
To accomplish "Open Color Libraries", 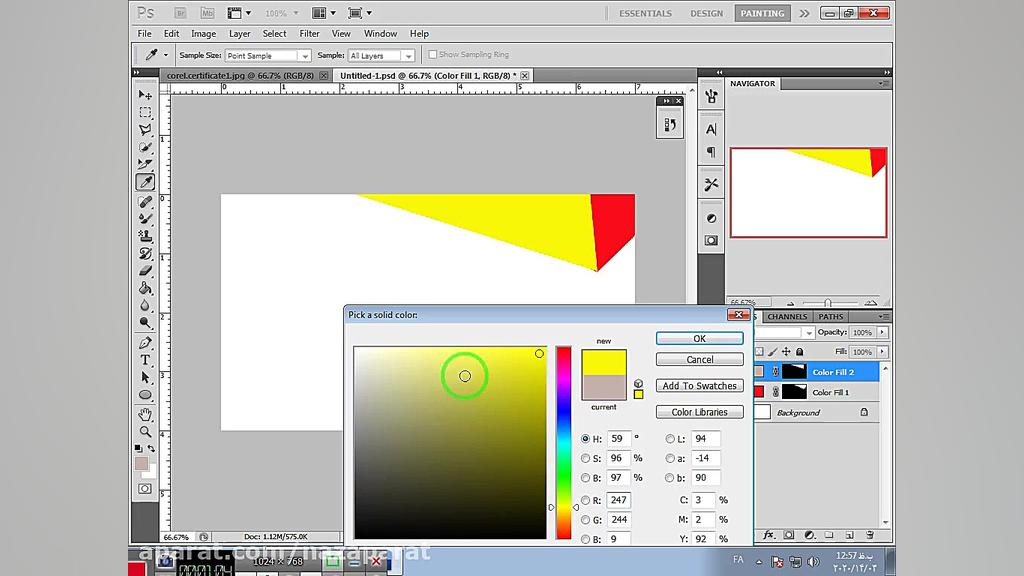I will (x=699, y=412).
